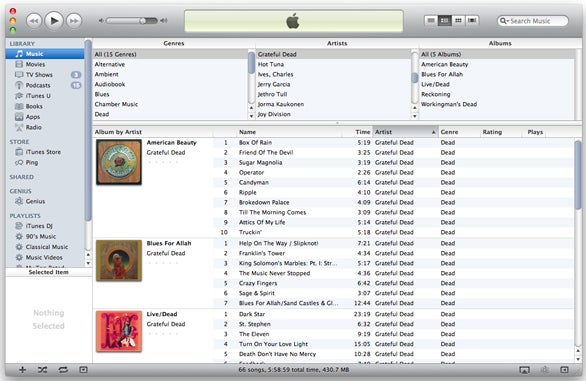Image resolution: width=586 pixels, height=381 pixels.
Task: Show or hide the artwork viewer
Action: [83, 370]
